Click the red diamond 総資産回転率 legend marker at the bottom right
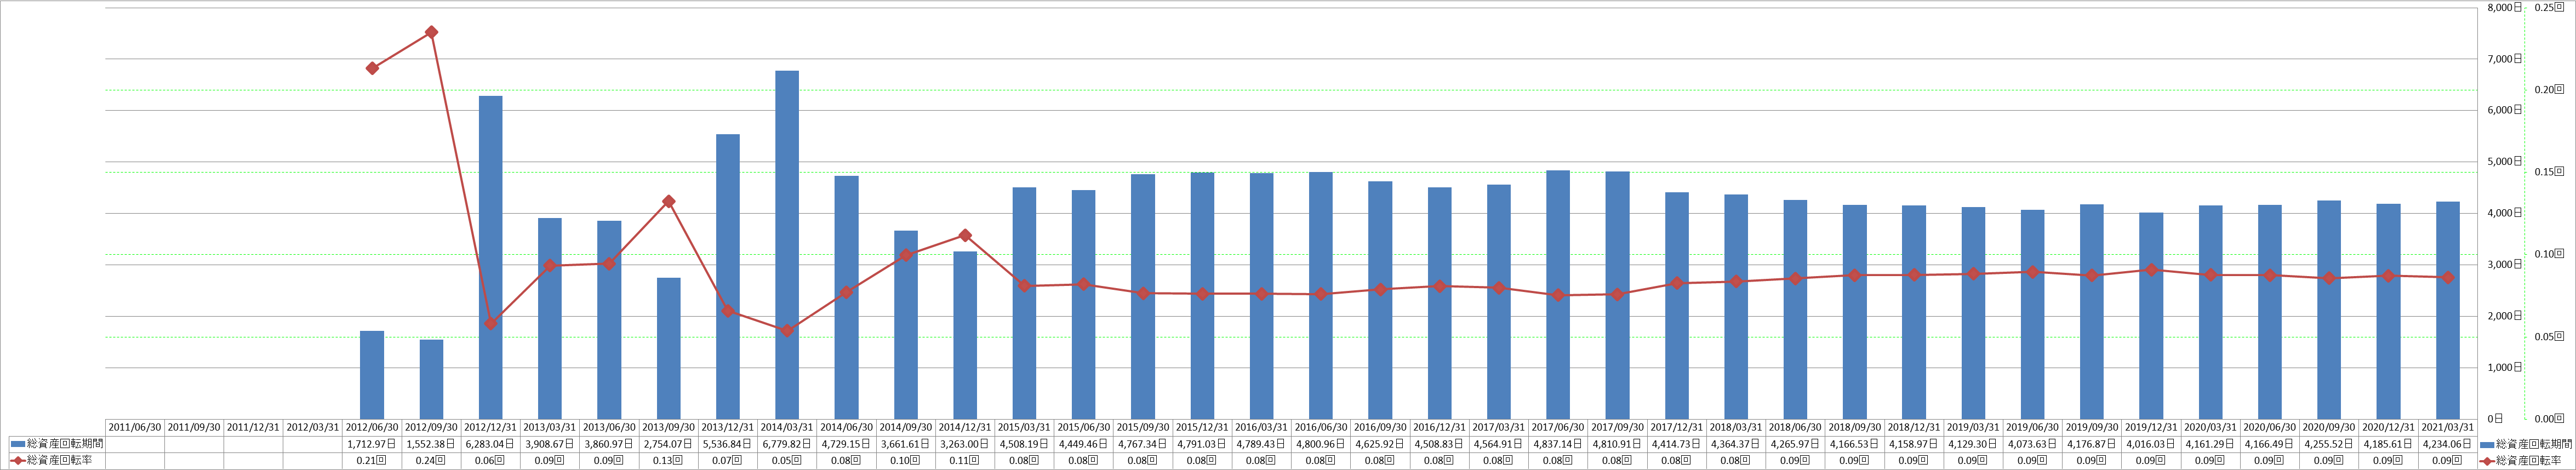The width and height of the screenshot is (2576, 470). [2486, 460]
